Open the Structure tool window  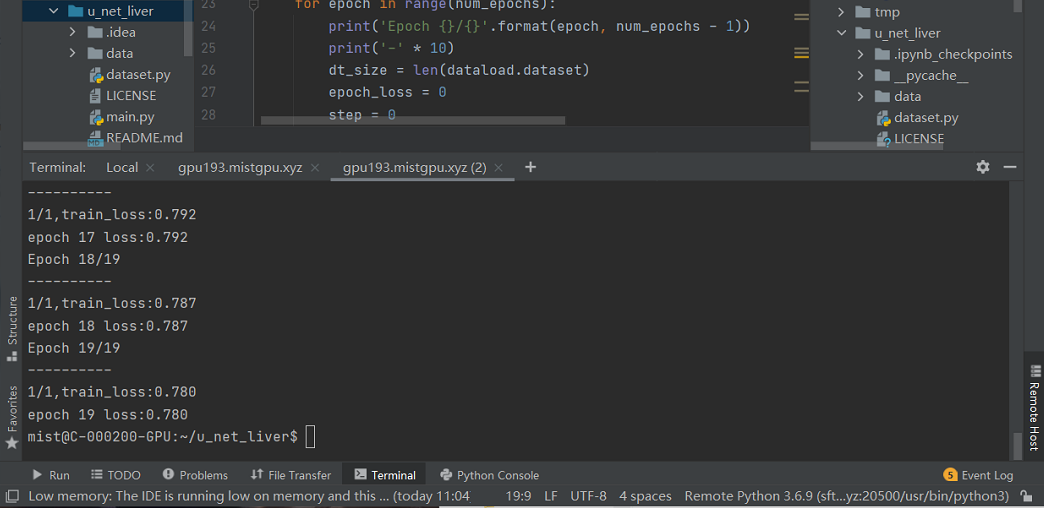[x=11, y=329]
